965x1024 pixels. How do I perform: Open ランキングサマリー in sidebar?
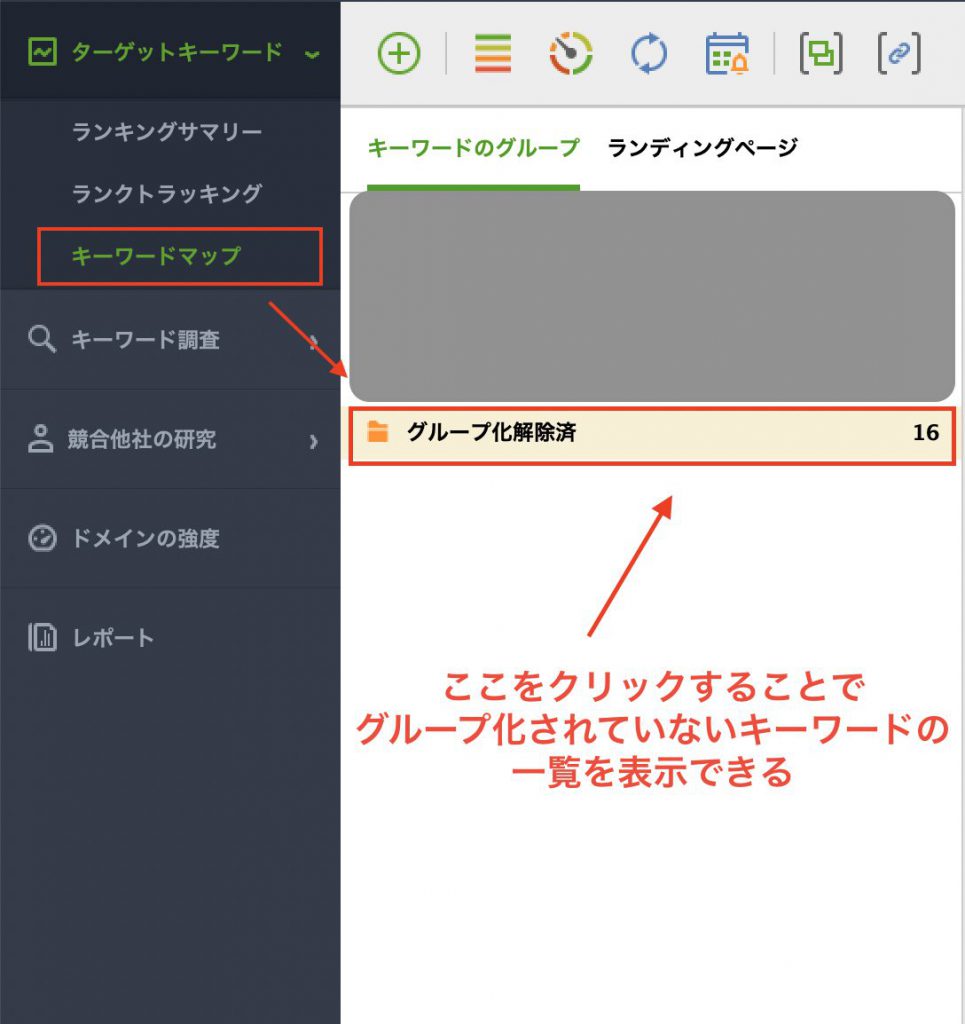(x=167, y=131)
